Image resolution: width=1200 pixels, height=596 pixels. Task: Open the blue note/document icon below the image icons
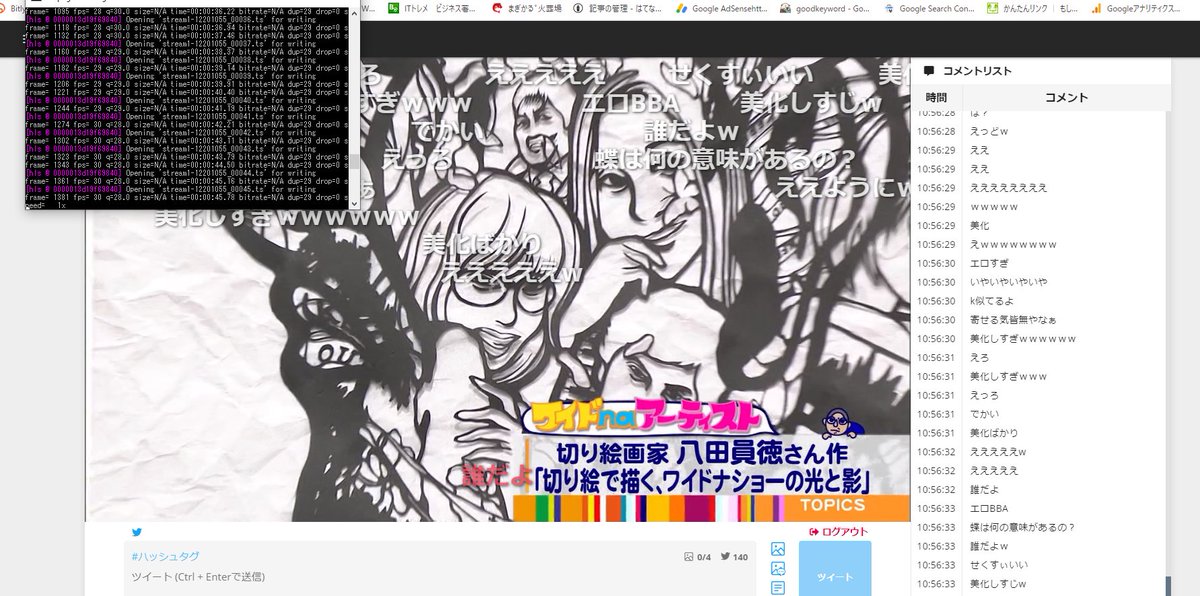[778, 587]
